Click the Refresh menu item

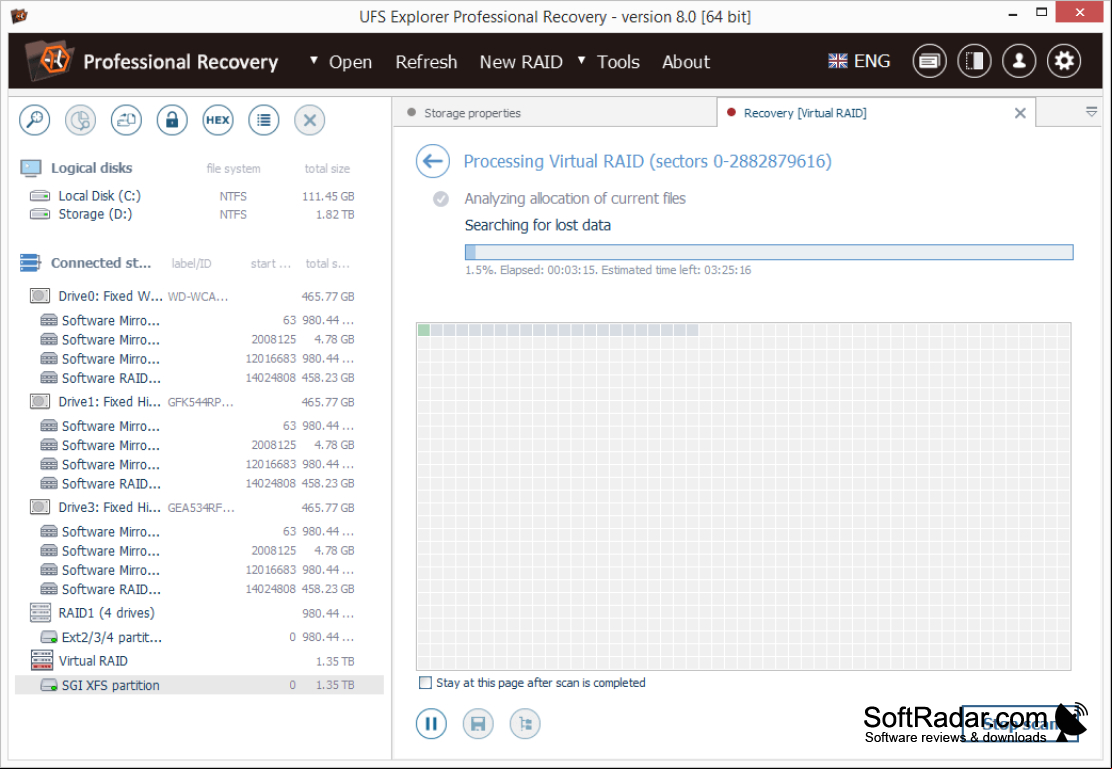[x=426, y=62]
